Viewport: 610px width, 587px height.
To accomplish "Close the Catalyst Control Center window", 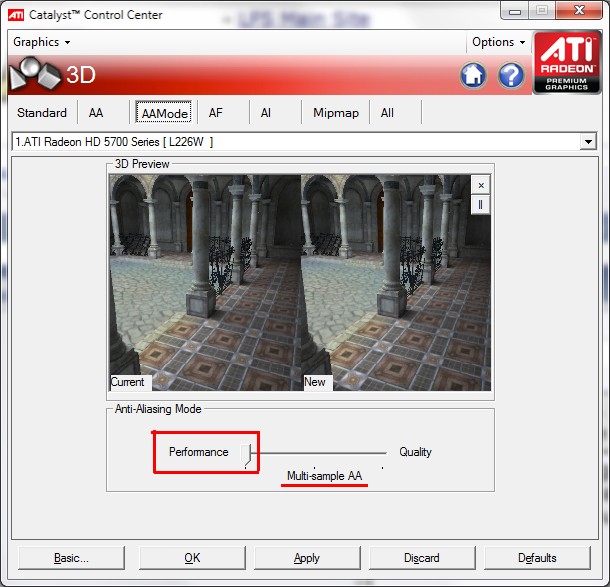I will (579, 10).
